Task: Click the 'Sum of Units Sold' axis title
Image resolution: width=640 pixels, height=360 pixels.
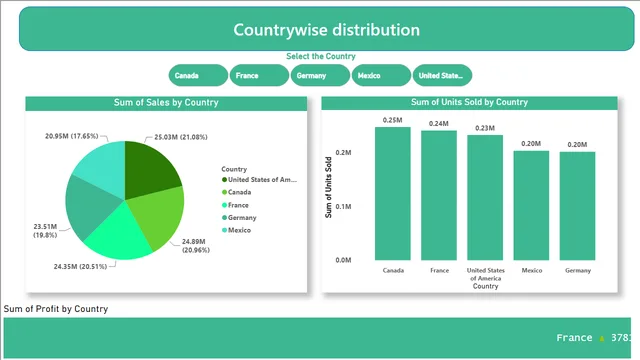Action: (x=329, y=187)
